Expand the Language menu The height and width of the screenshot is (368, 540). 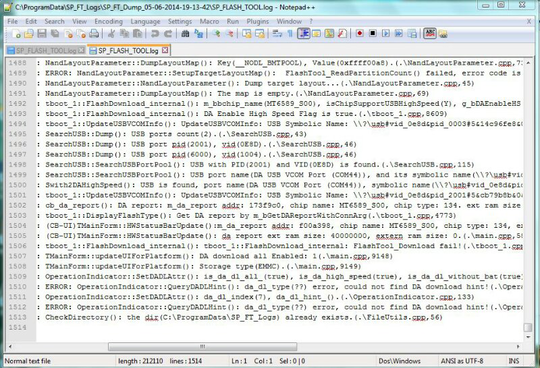tap(145, 21)
